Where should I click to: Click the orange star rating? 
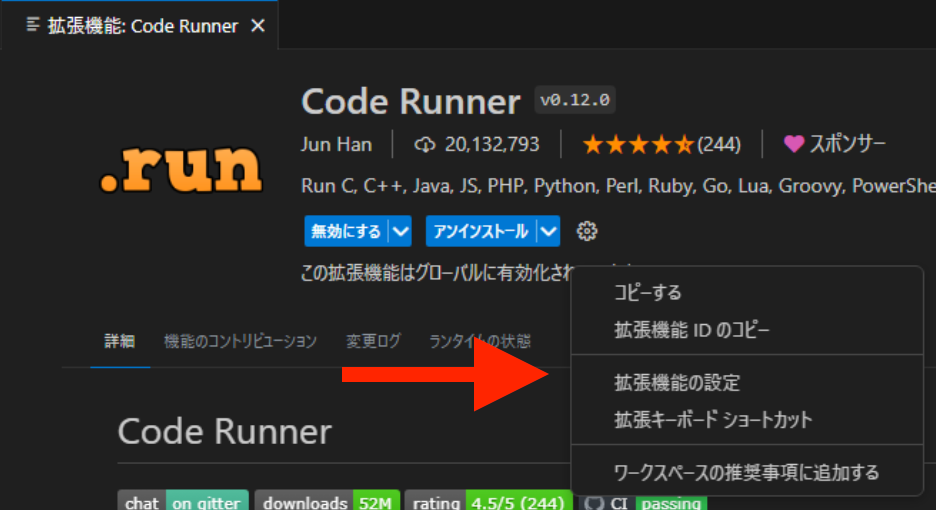coord(637,145)
